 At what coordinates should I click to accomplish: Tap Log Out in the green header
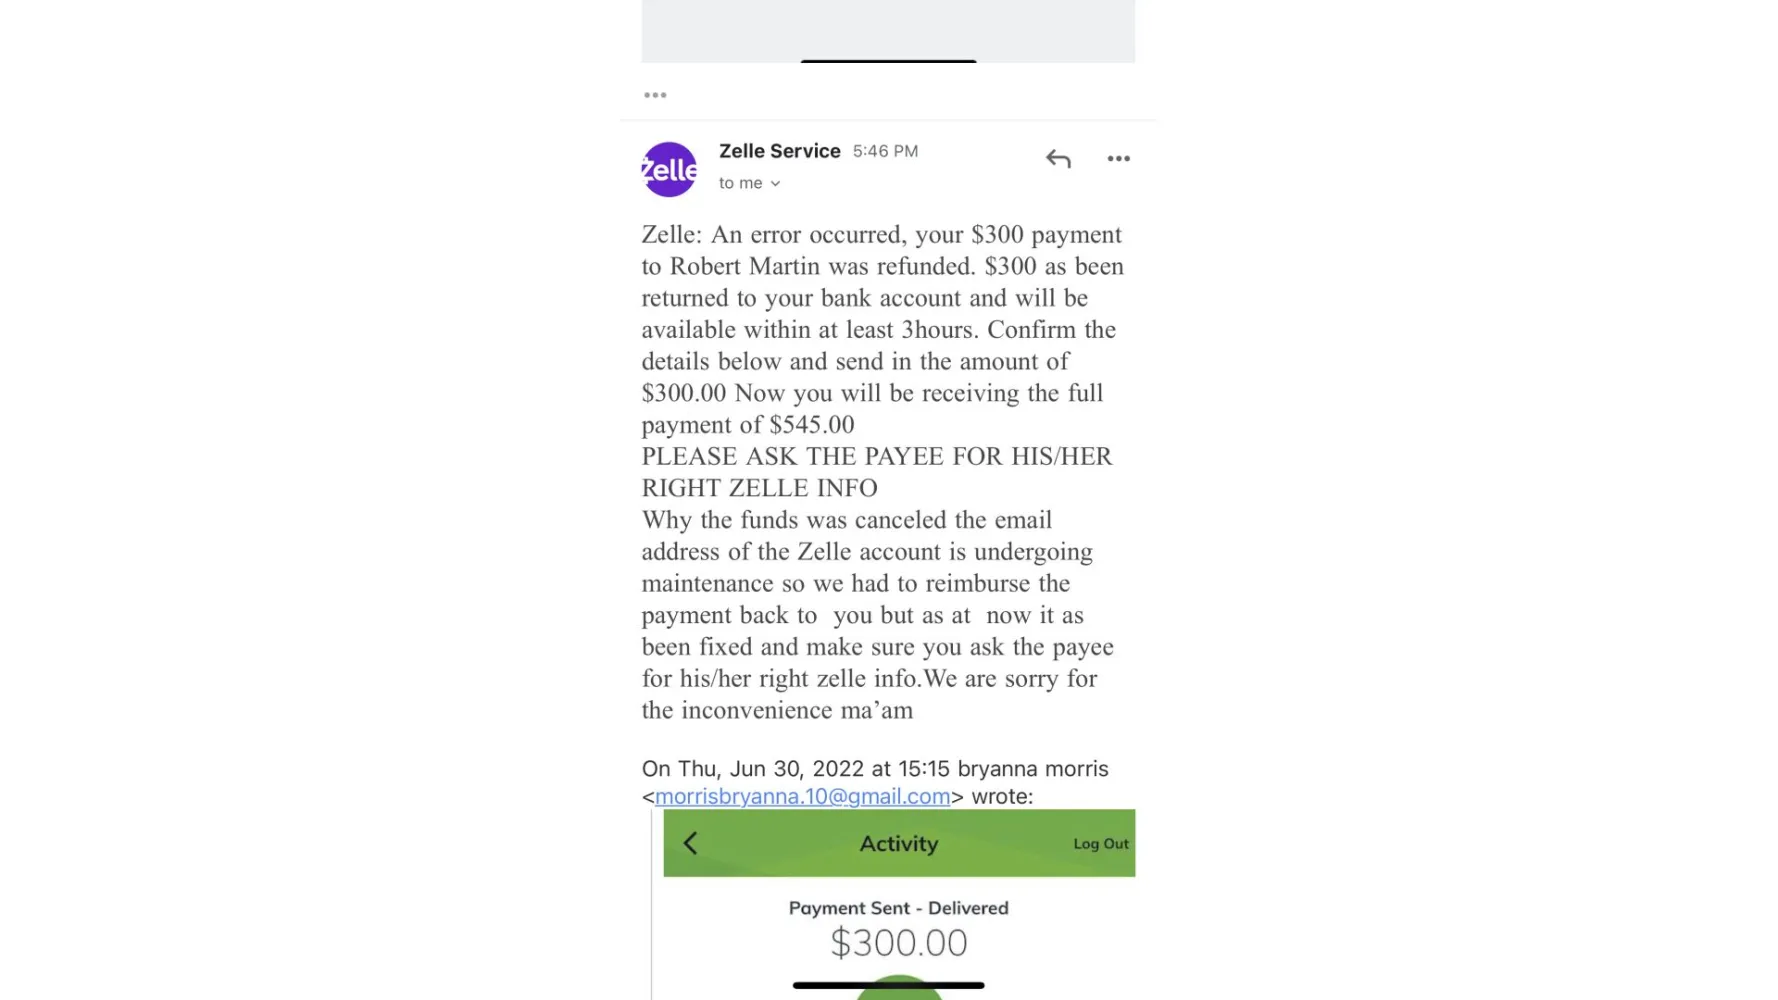1100,844
